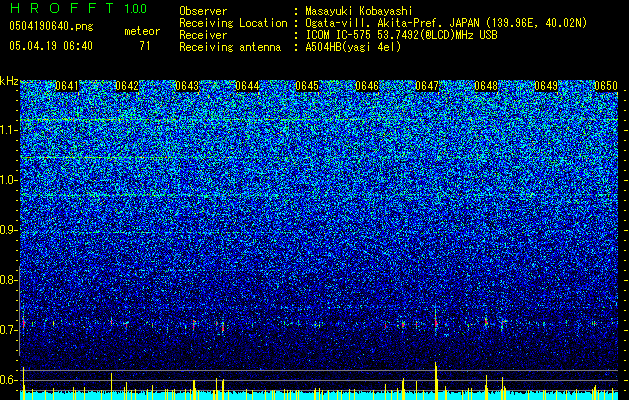Click the 1.0 frequency axis label
This screenshot has width=629, height=400.
click(x=7, y=180)
